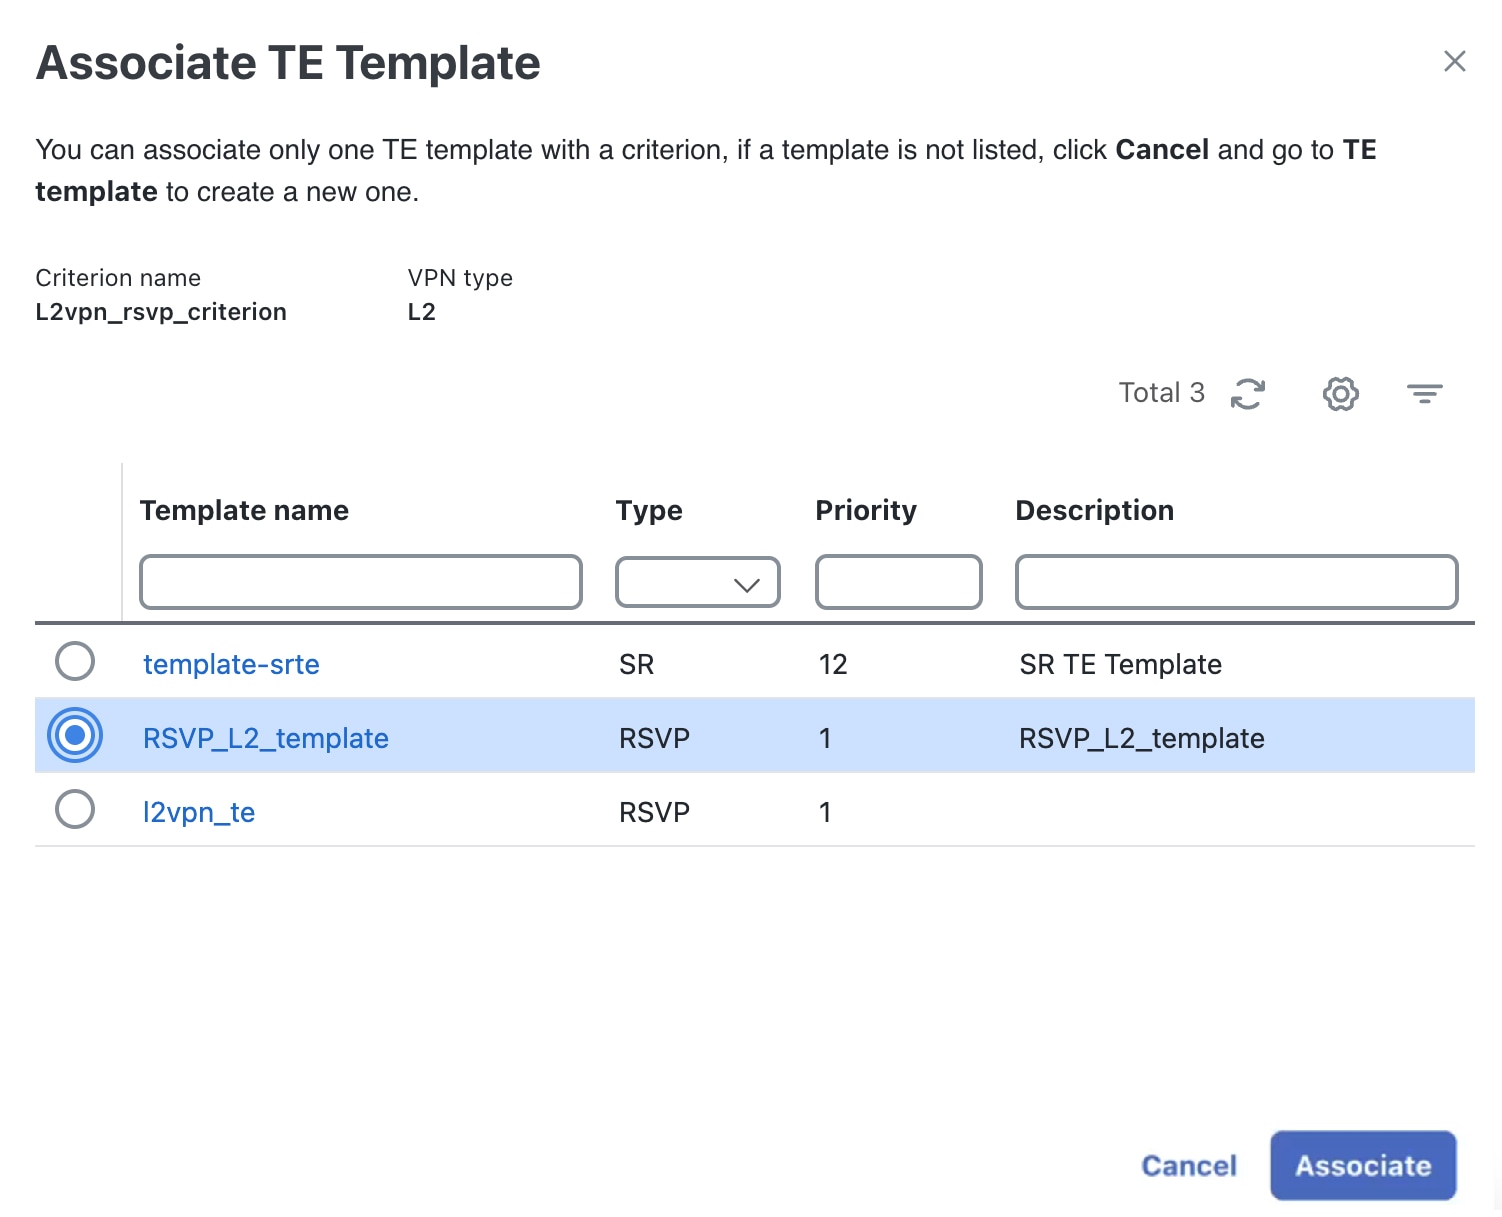Screen dimensions: 1502x1217
Task: Select the l2vpn_te radio button
Action: click(x=74, y=810)
